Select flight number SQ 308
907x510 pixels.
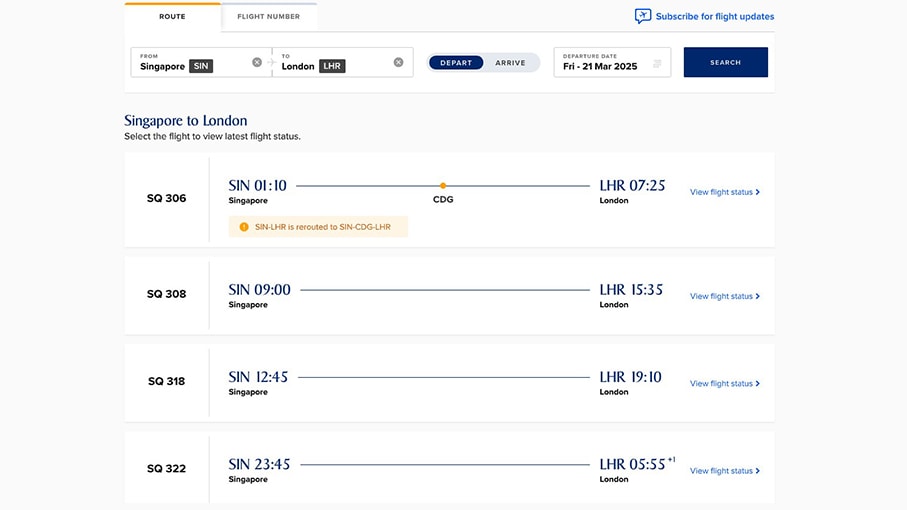pos(167,294)
